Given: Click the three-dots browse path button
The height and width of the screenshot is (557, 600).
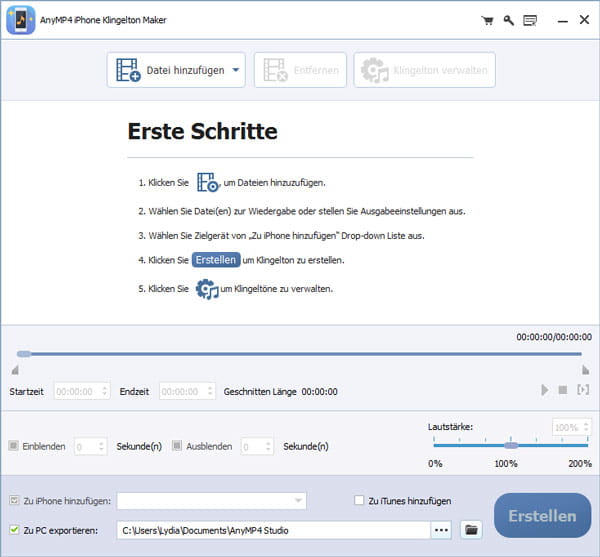Looking at the screenshot, I should pyautogui.click(x=441, y=529).
